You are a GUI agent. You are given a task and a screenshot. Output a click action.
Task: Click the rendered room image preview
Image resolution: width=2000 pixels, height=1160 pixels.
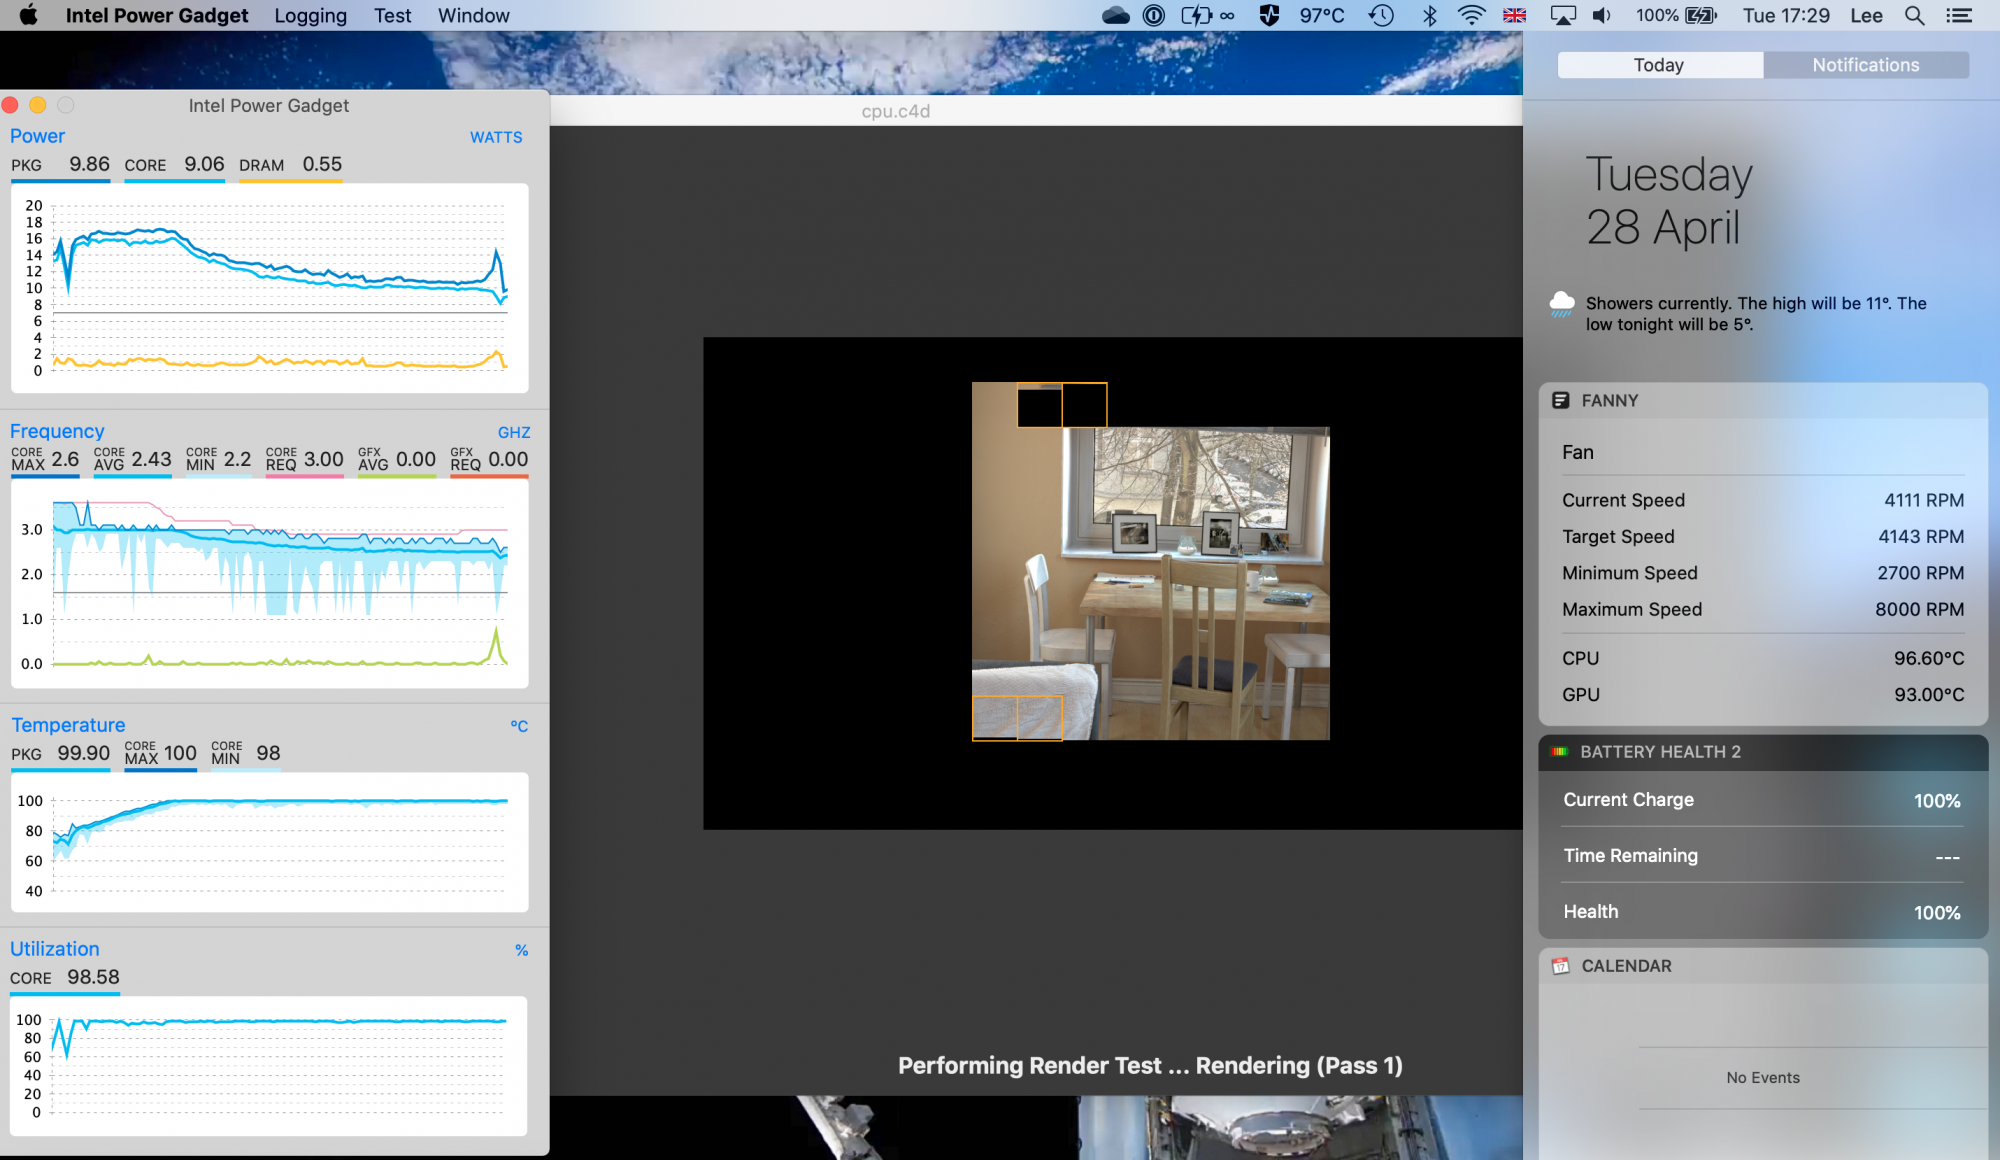pos(1150,580)
